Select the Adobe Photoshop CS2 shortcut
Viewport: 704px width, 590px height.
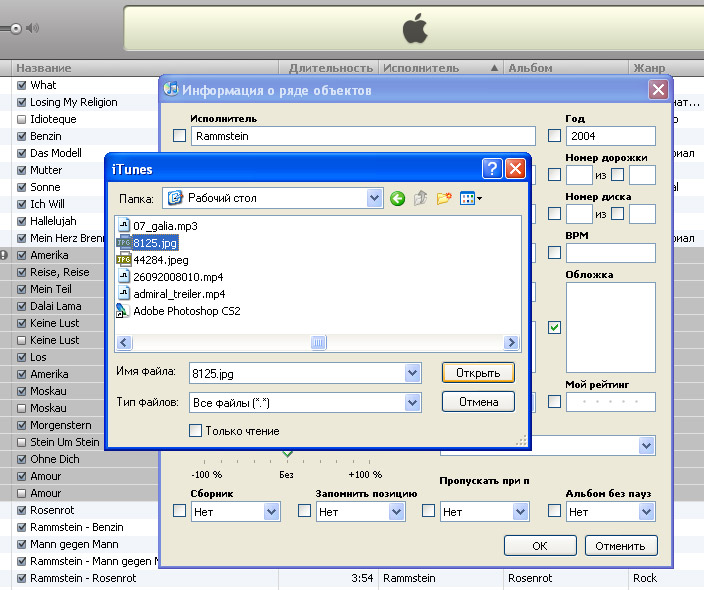[186, 311]
